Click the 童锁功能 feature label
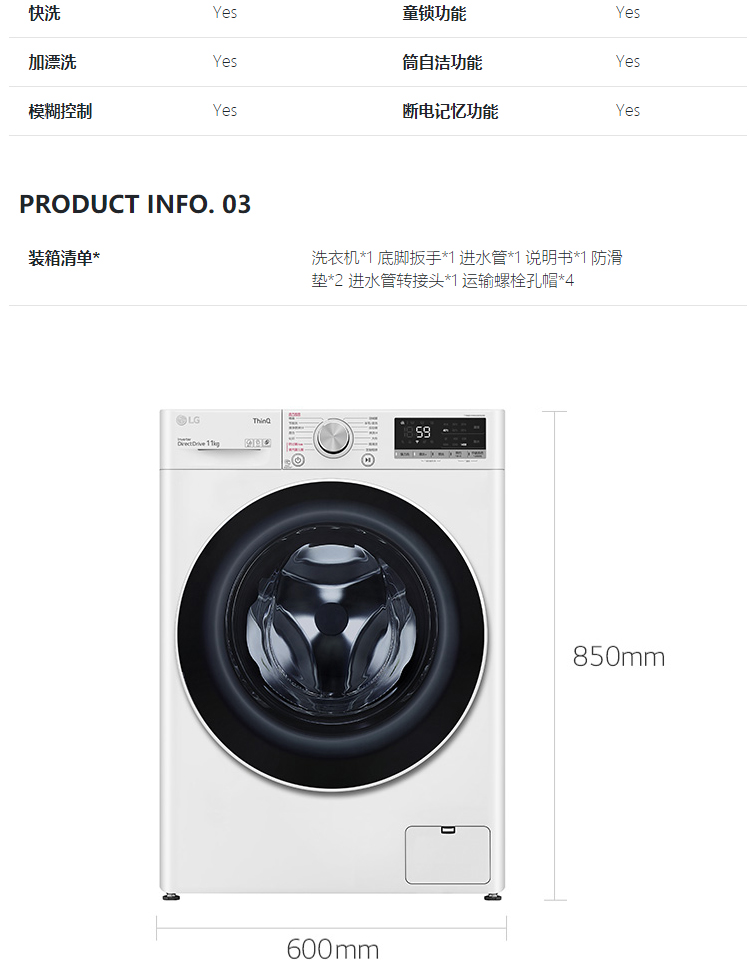The height and width of the screenshot is (960, 750). tap(434, 13)
